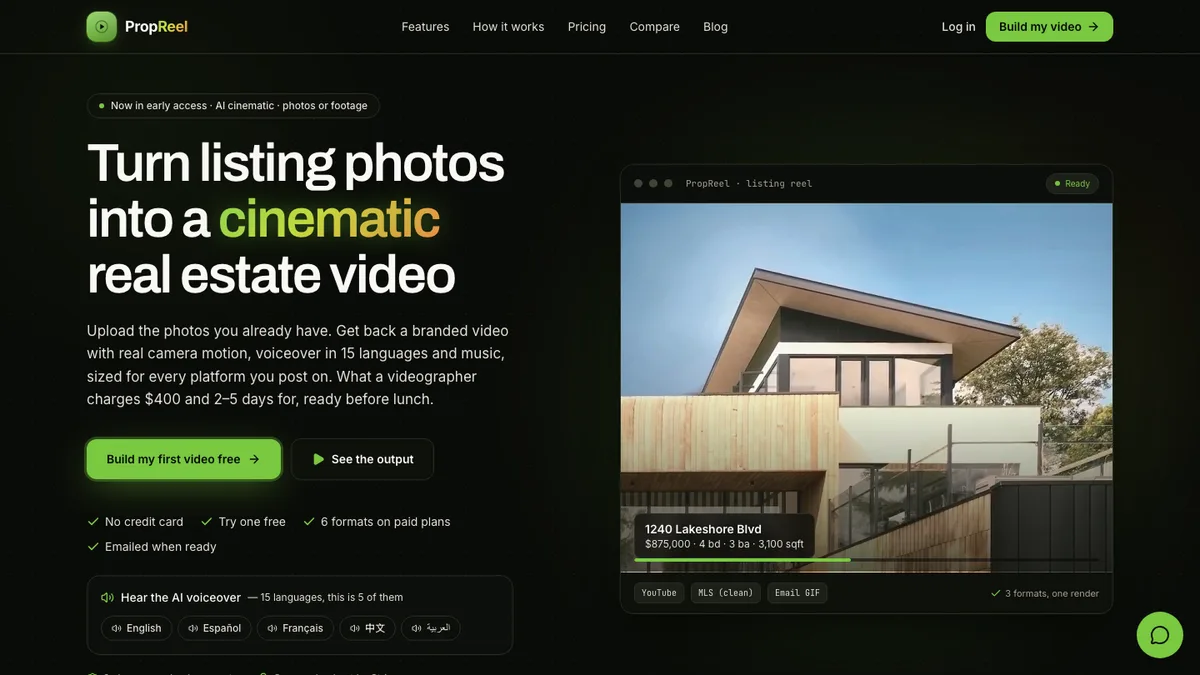Start with "Build my first video free"
The height and width of the screenshot is (675, 1200).
pos(184,459)
